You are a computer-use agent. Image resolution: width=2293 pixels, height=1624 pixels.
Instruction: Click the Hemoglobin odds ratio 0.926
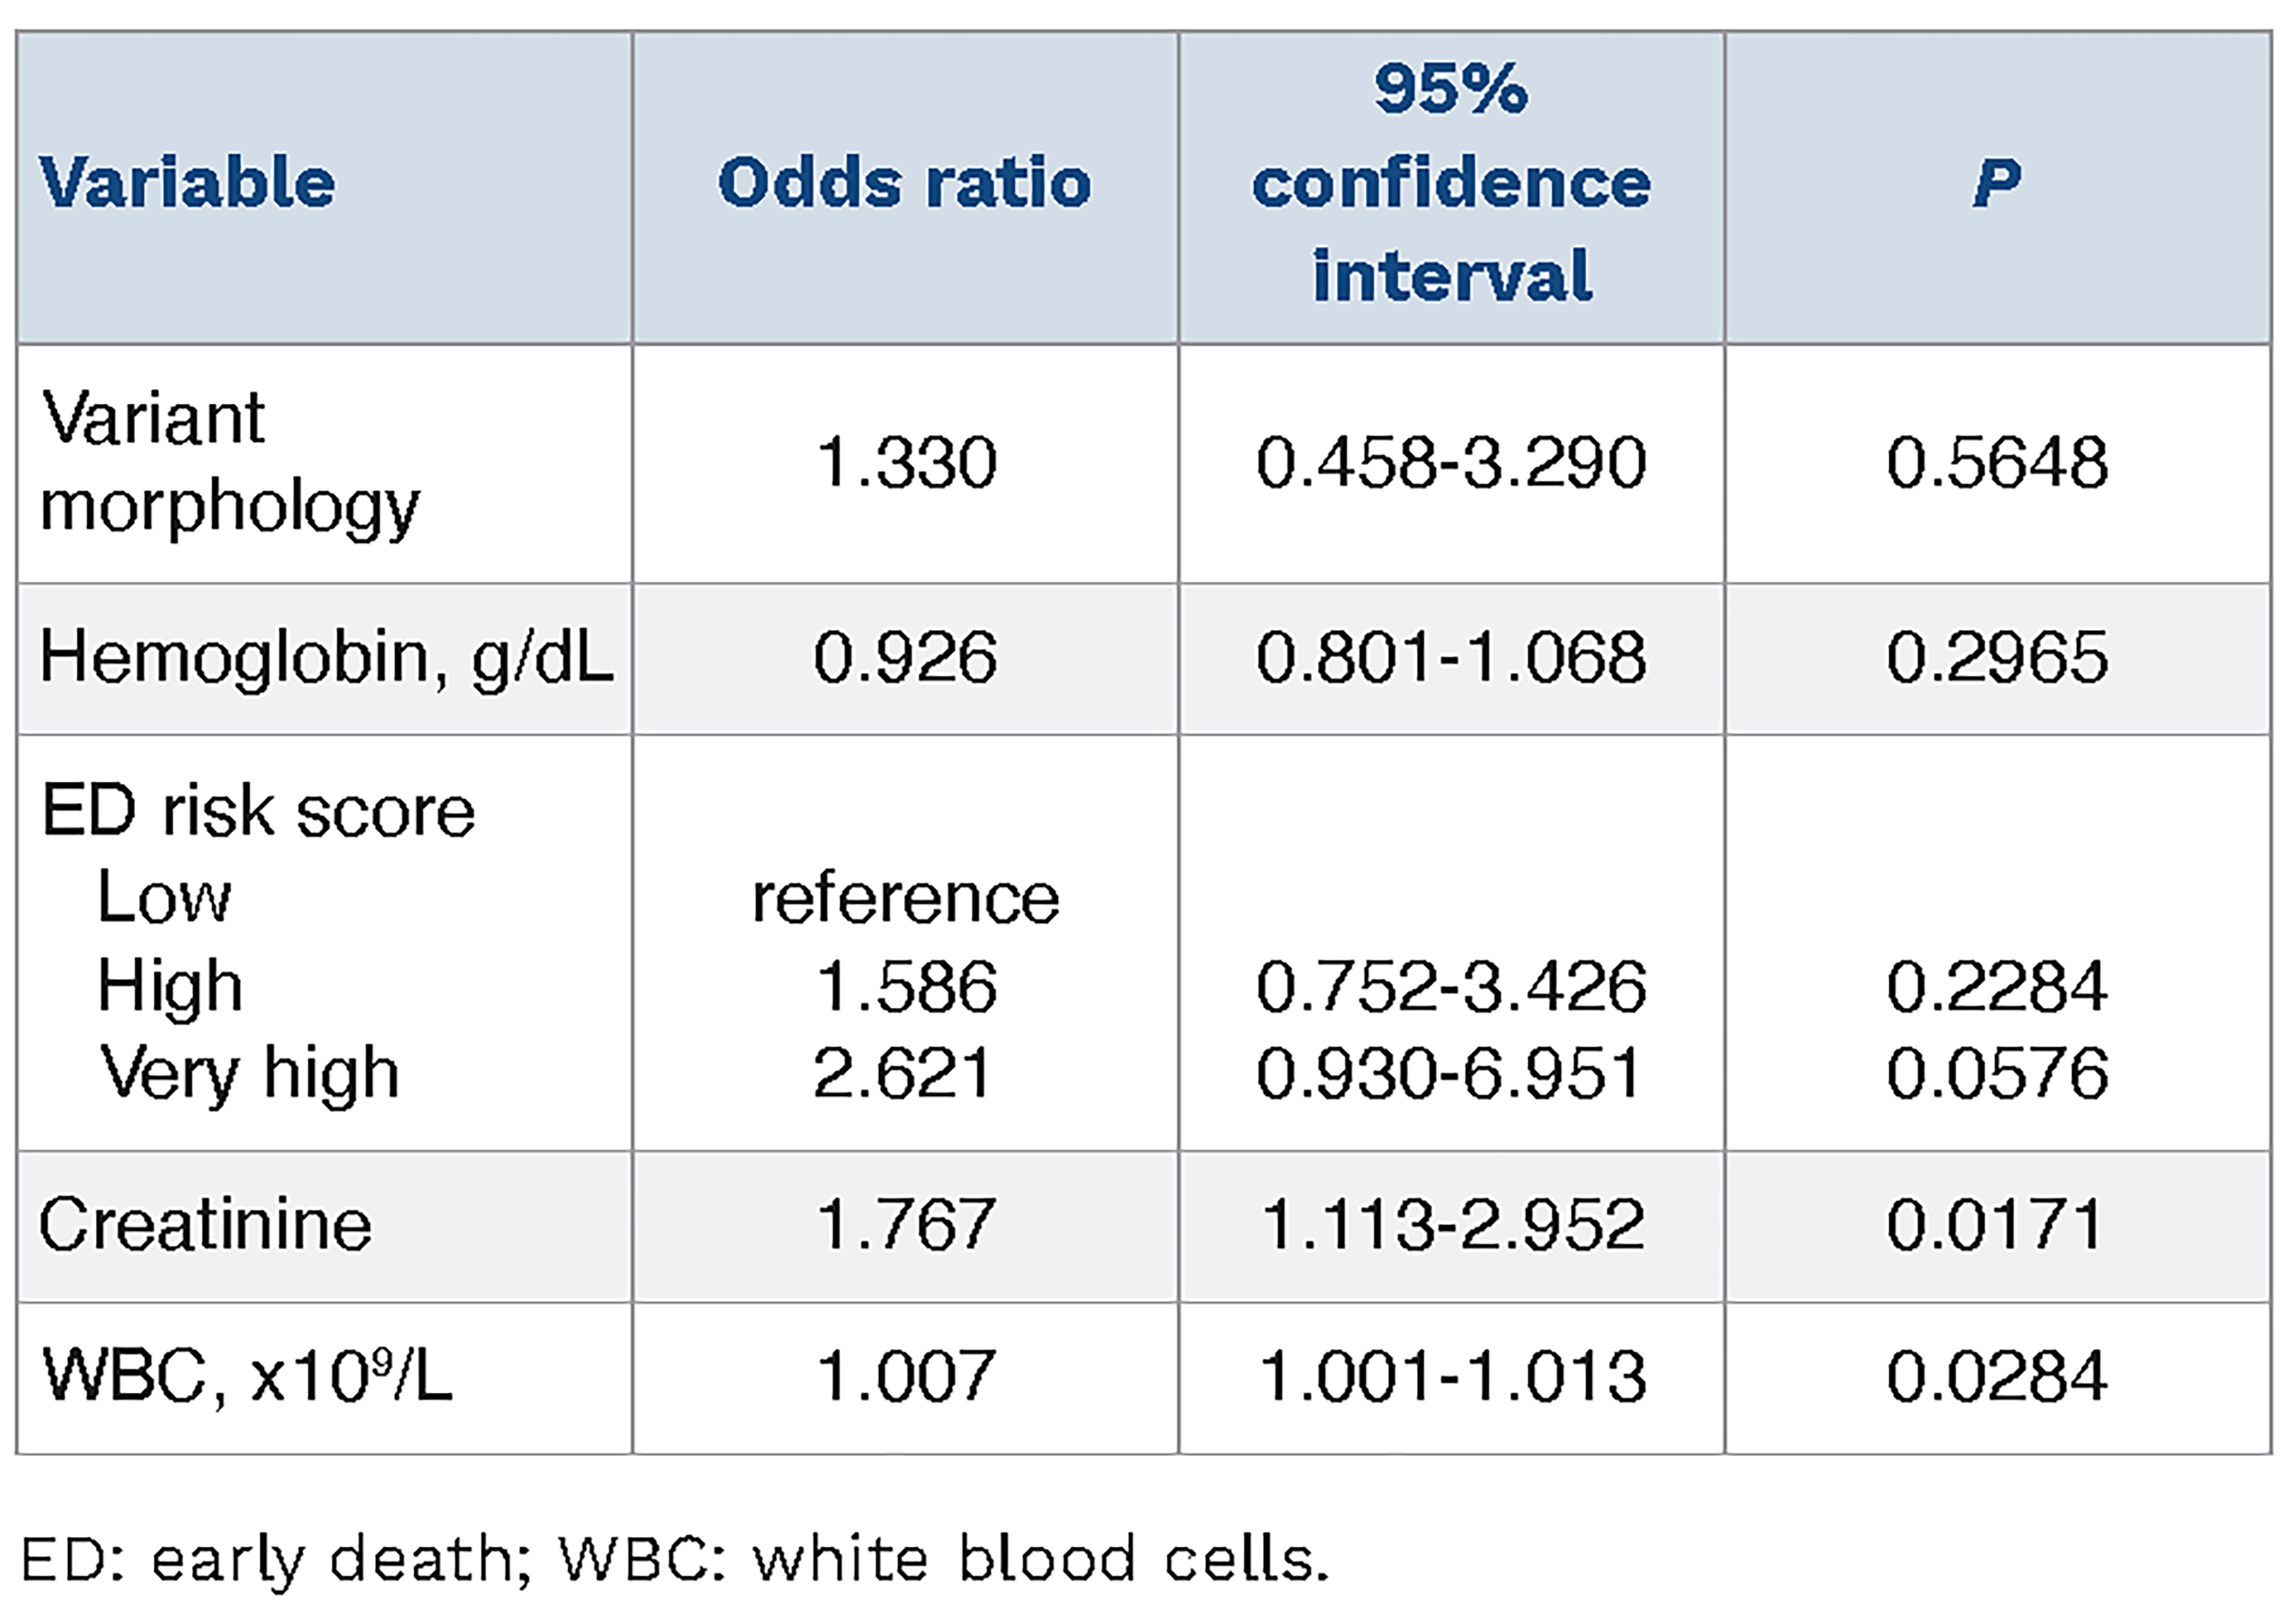pos(905,658)
